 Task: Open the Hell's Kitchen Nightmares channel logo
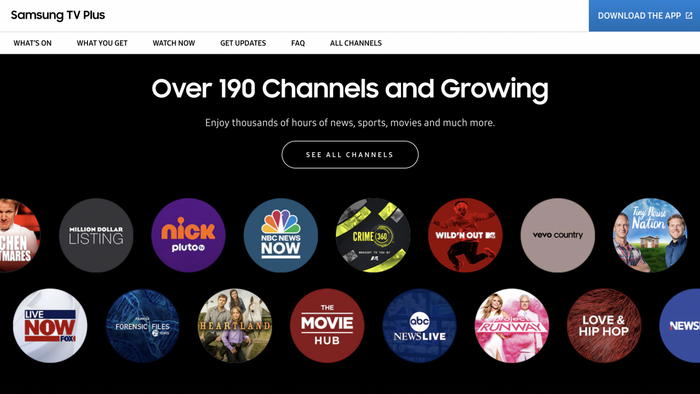point(20,235)
